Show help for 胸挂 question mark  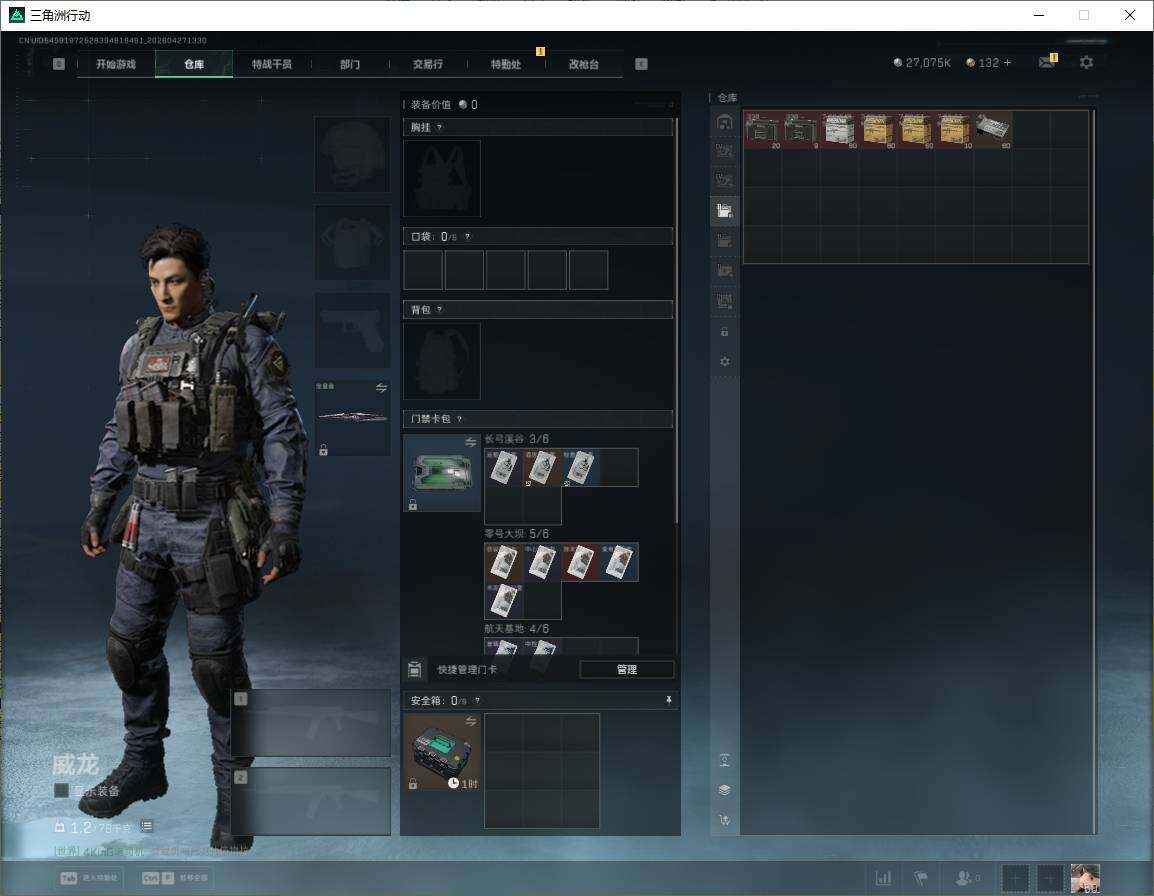439,127
